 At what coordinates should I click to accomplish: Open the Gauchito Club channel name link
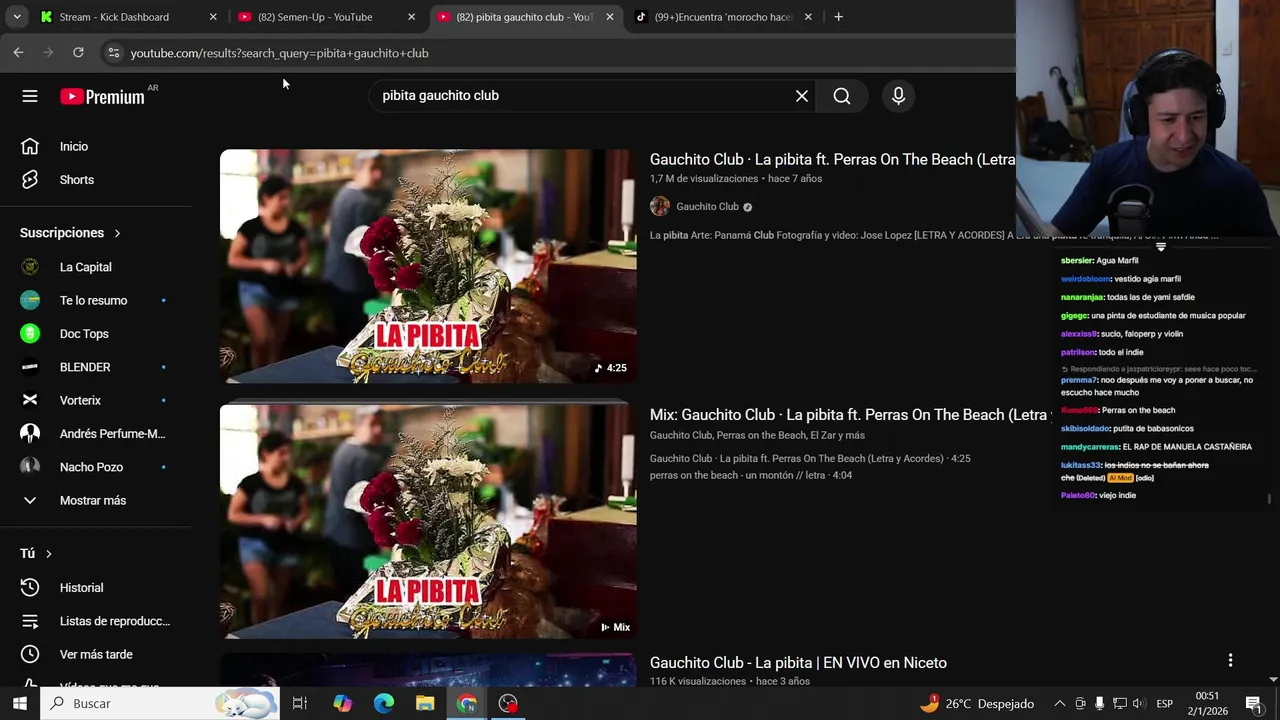pyautogui.click(x=707, y=207)
